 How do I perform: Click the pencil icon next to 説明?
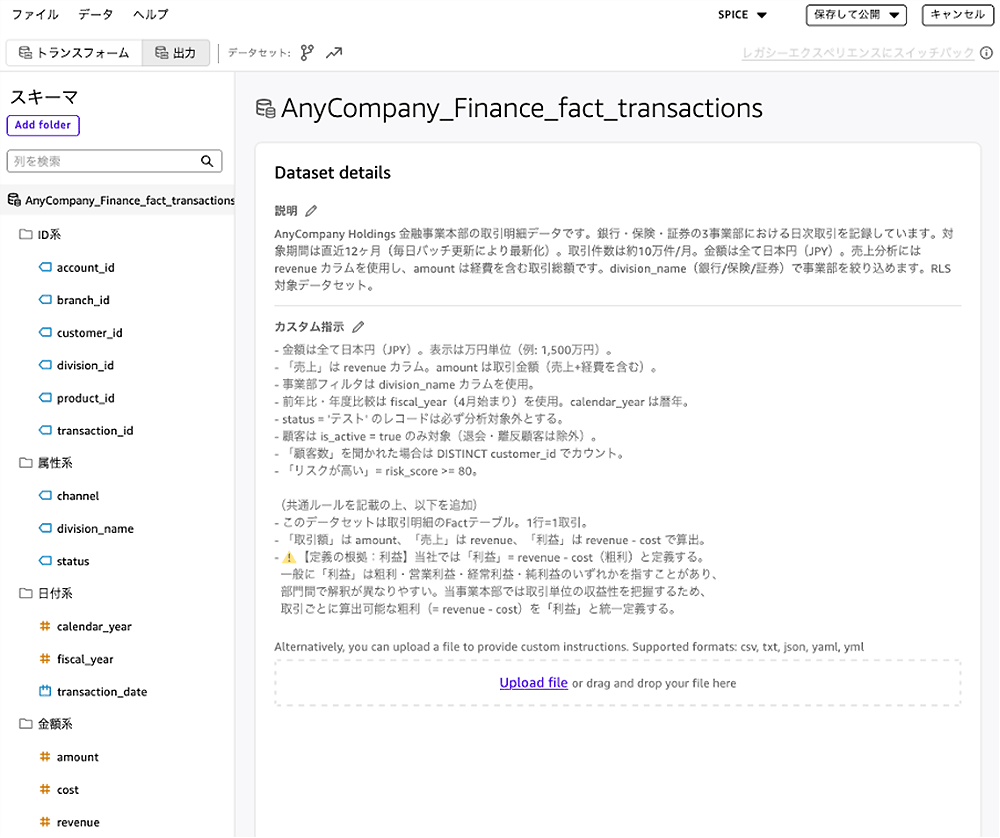(x=311, y=210)
